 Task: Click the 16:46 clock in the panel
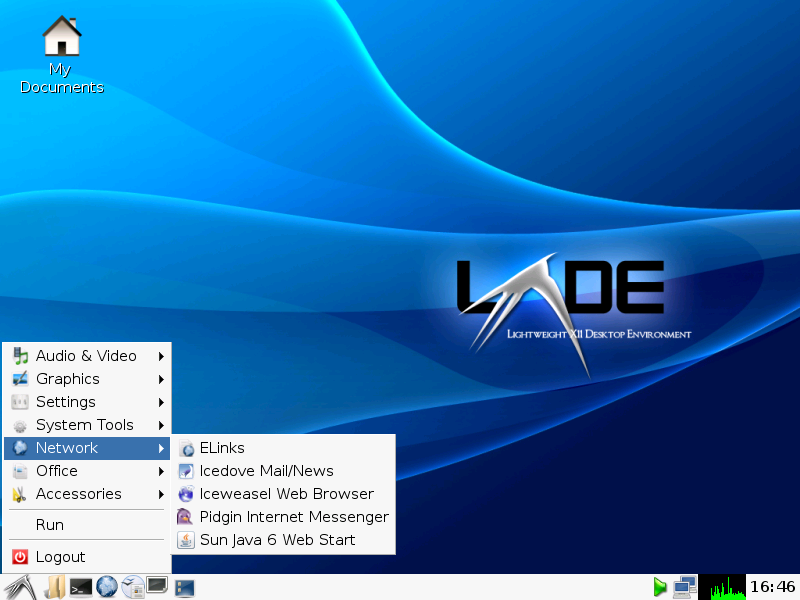pos(772,587)
